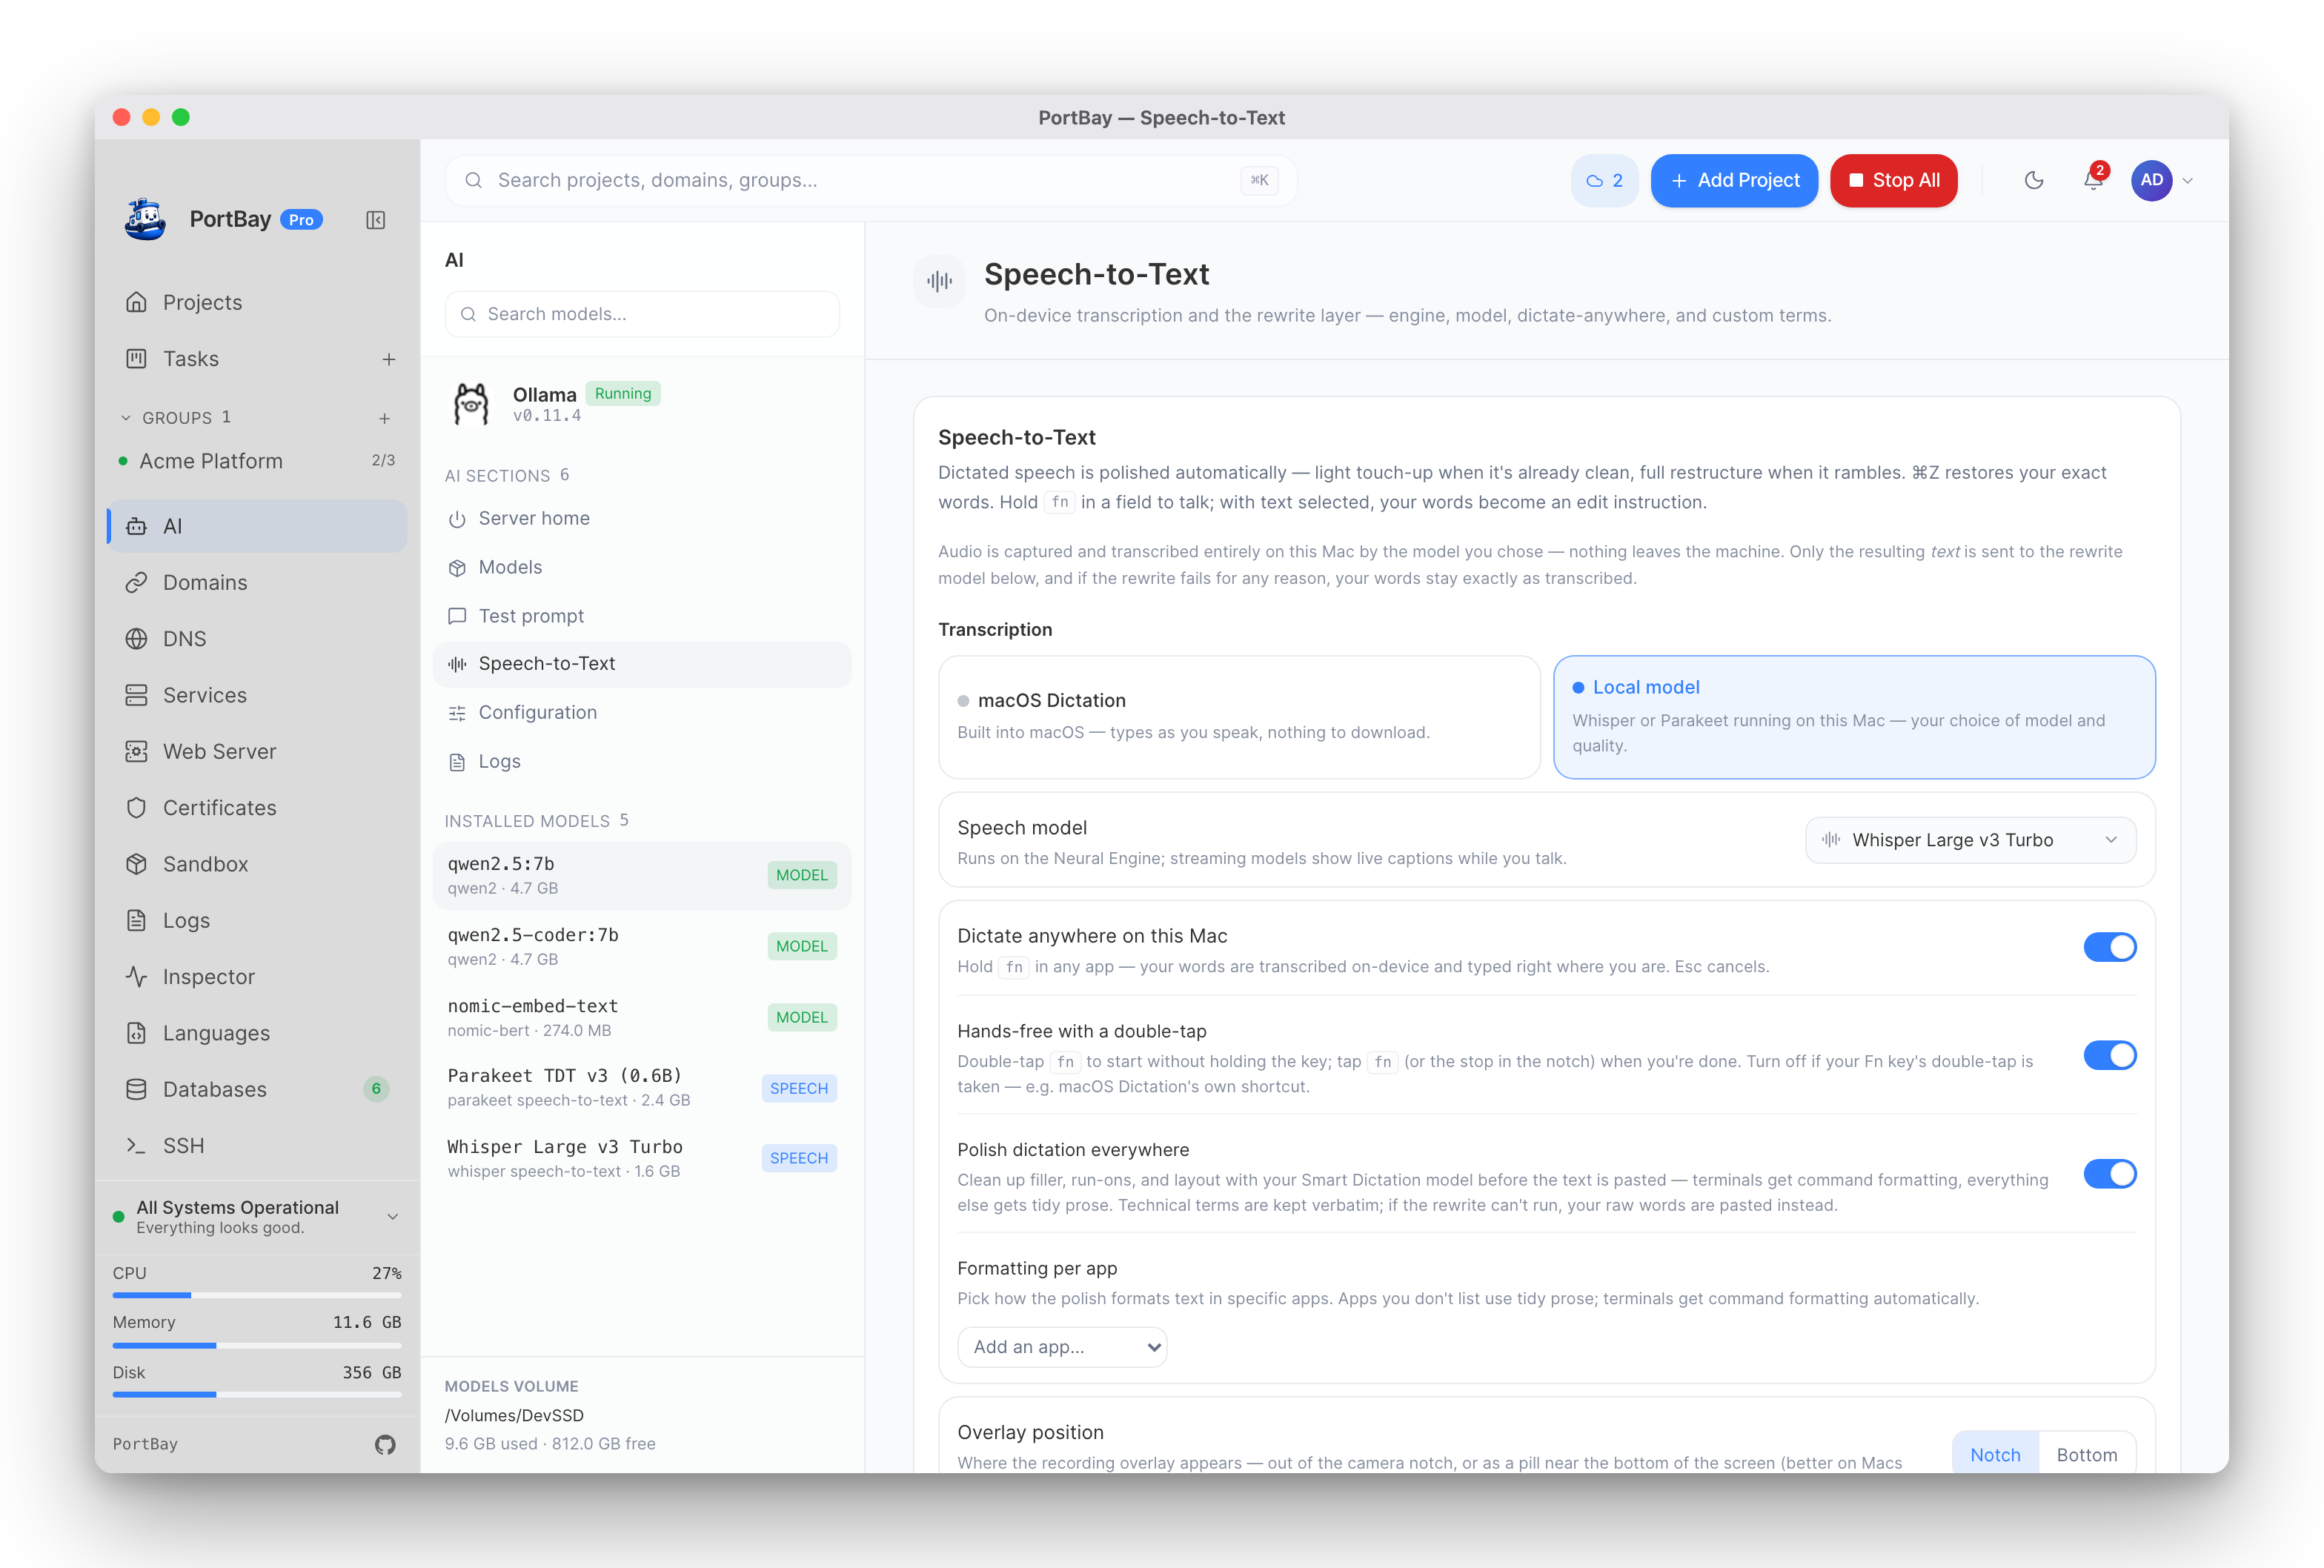Screen dimensions: 2324x1568
Task: Open Models in AI sections
Action: pyautogui.click(x=642, y=567)
